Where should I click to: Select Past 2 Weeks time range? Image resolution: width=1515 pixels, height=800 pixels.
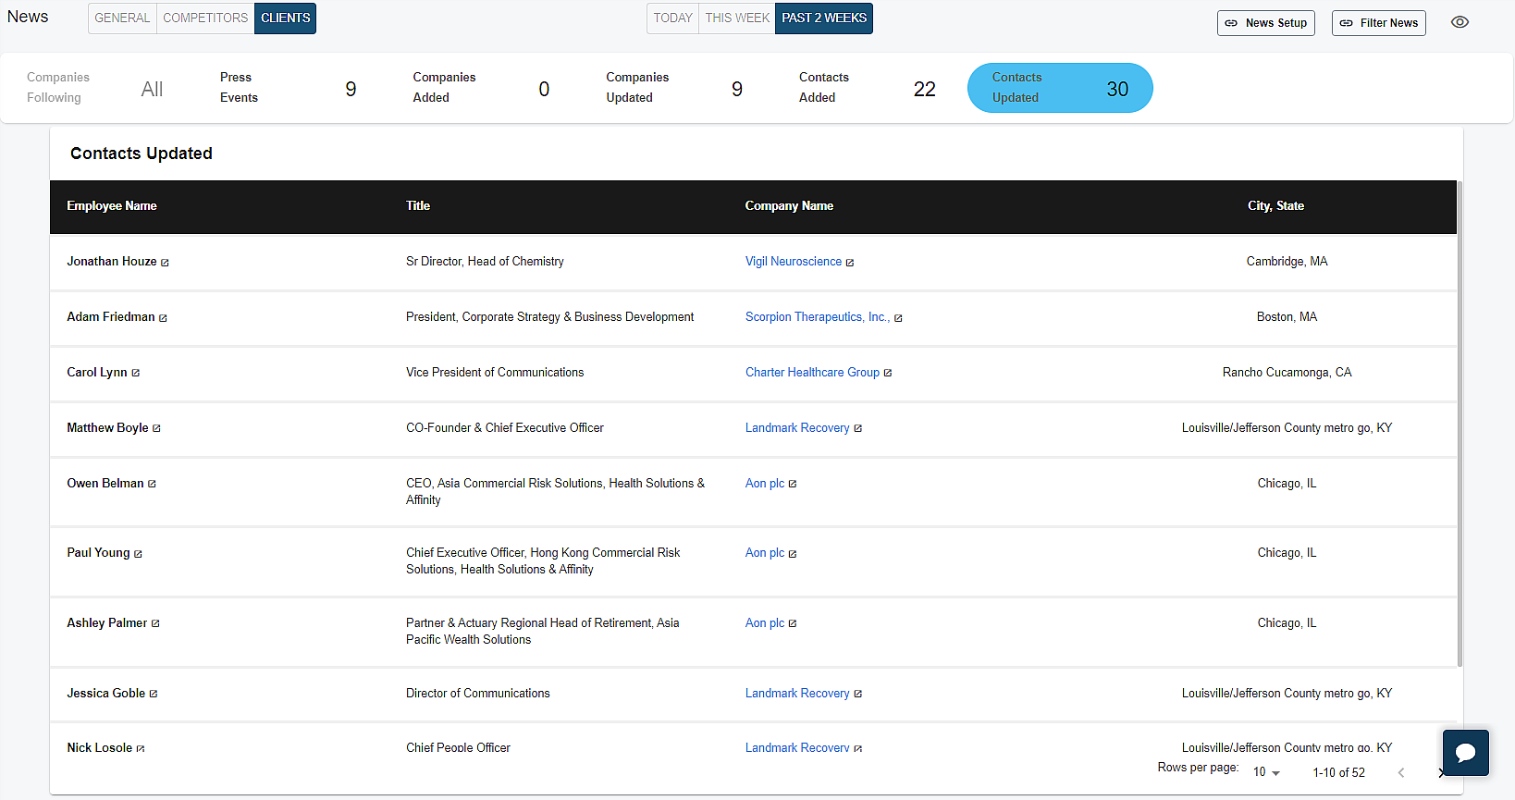(824, 18)
